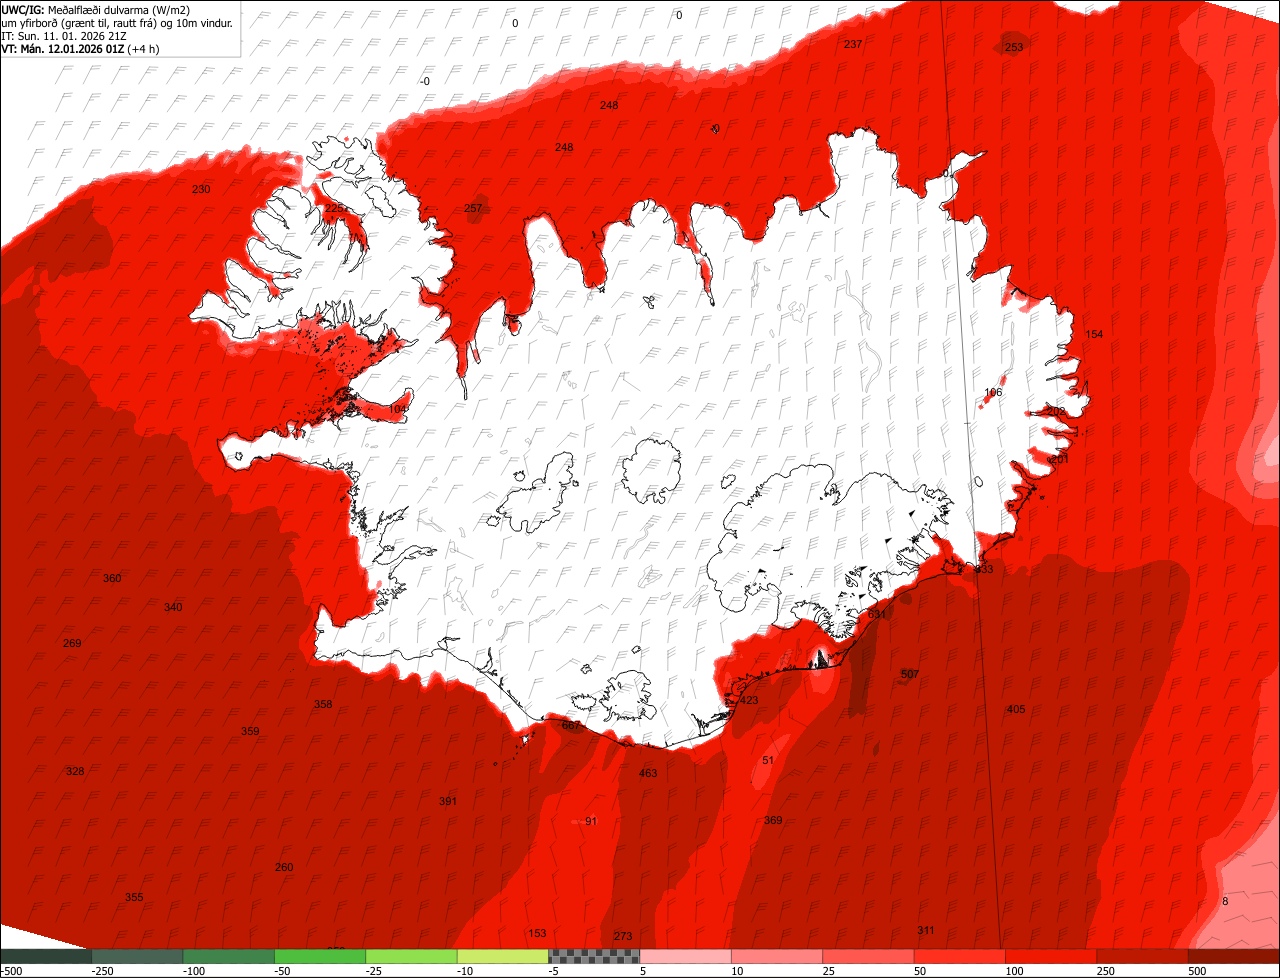Click the initial time 'IT: Sun. 11. 01. 2026 21Z'

[64, 36]
